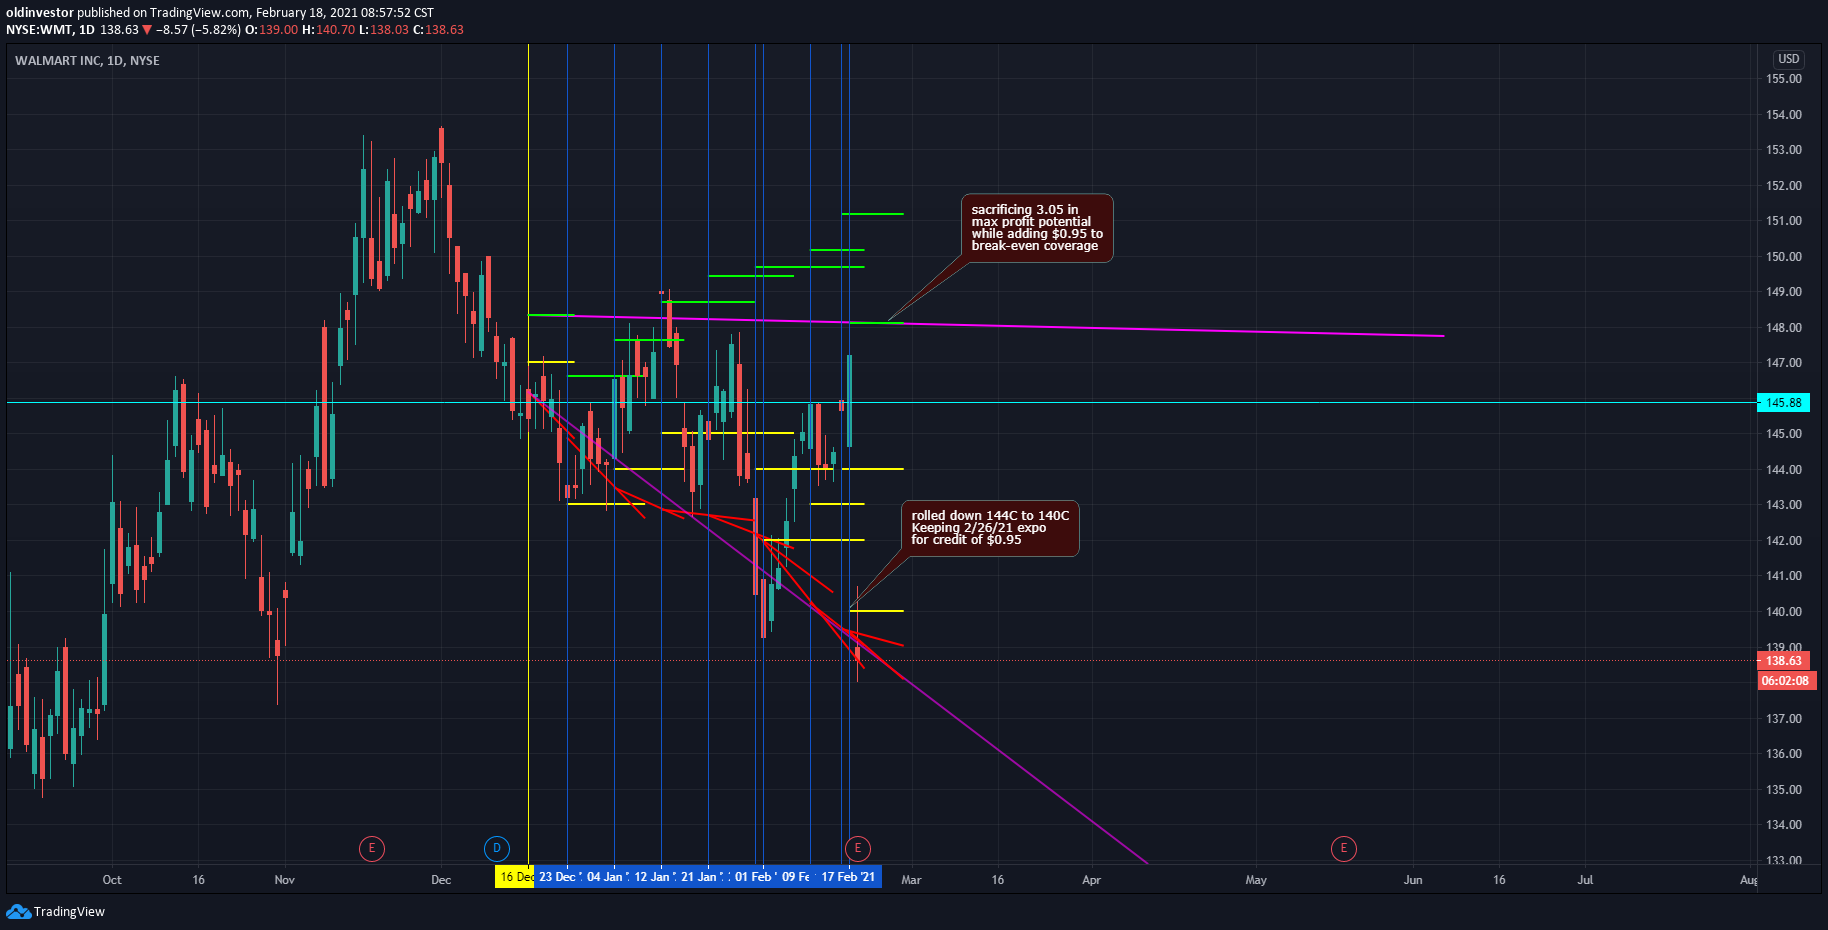Click the L:138.03 low value in header
The width and height of the screenshot is (1828, 930).
point(384,30)
